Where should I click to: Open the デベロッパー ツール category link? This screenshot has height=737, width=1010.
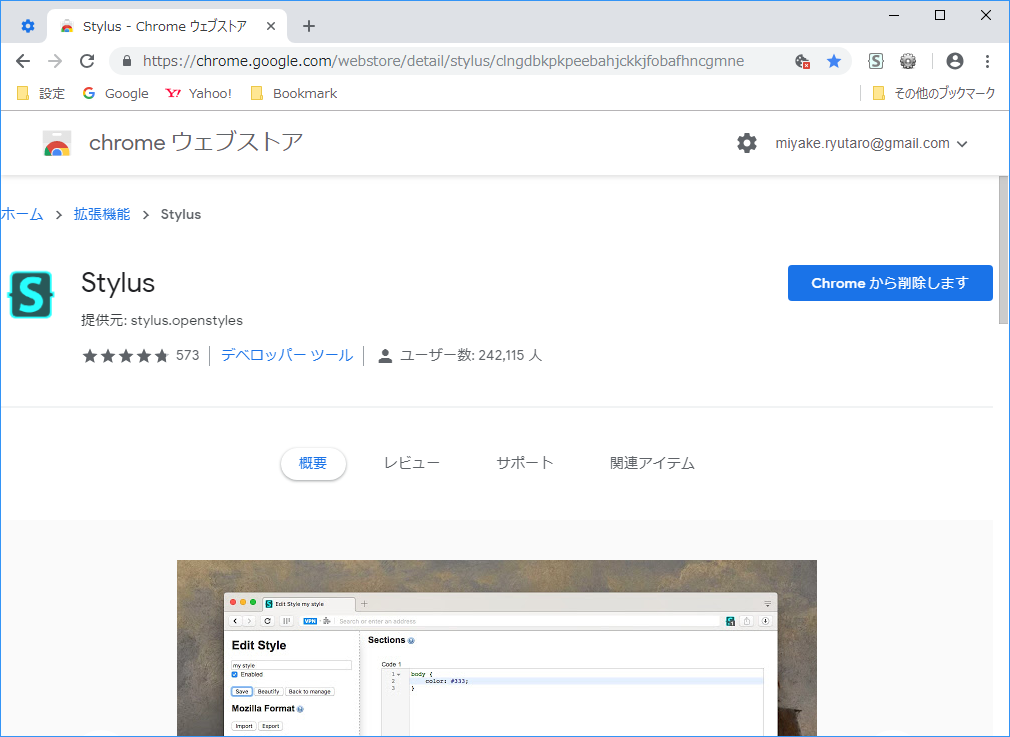tap(287, 355)
